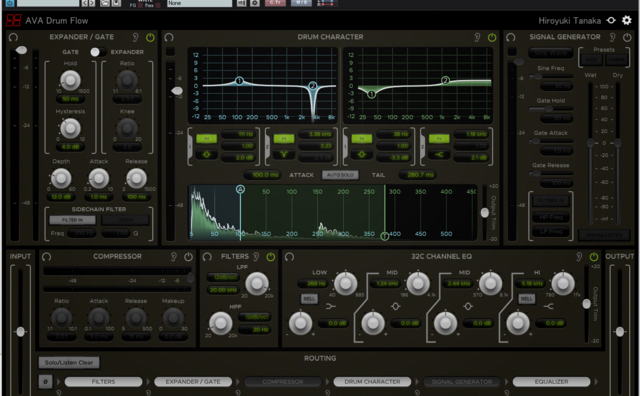Solo Filters with its headphone icon

[x=207, y=257]
